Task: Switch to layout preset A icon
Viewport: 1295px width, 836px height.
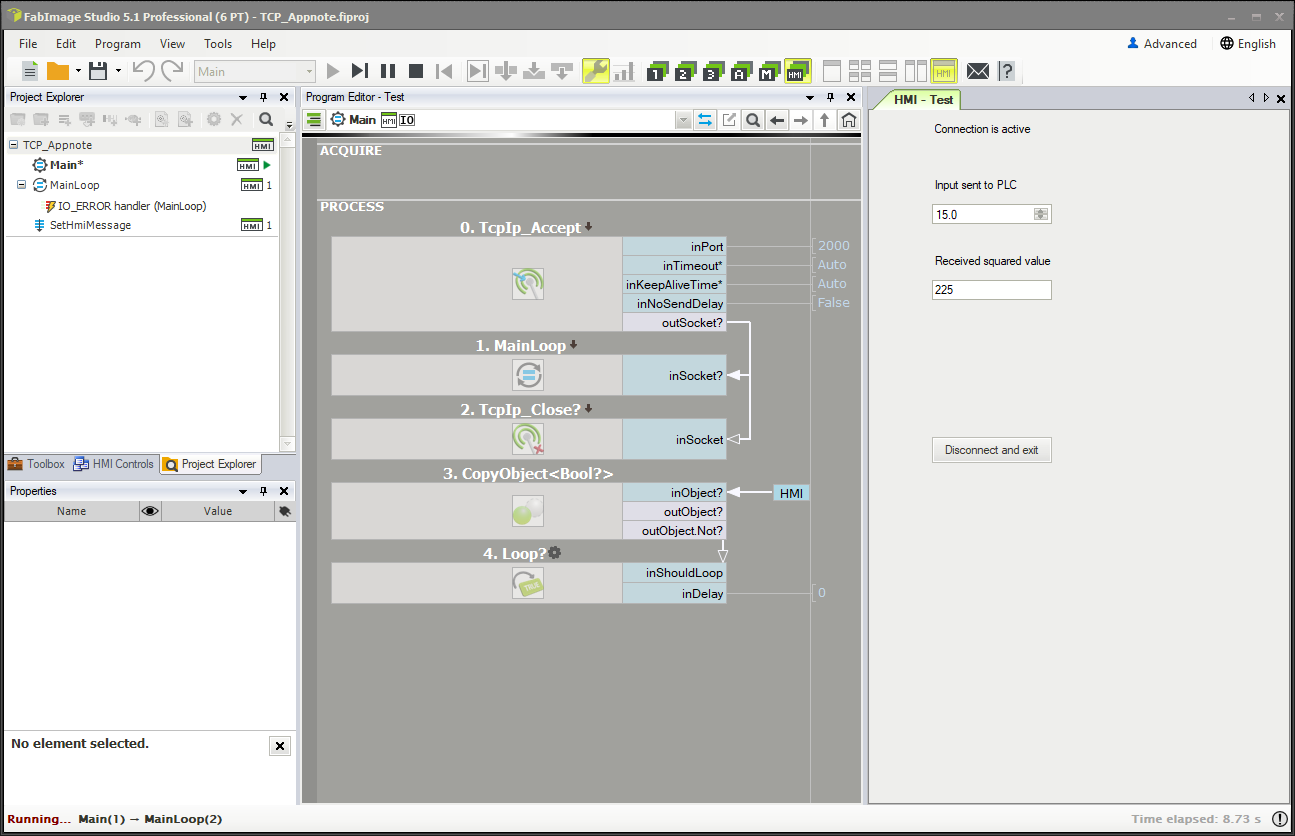Action: tap(740, 71)
